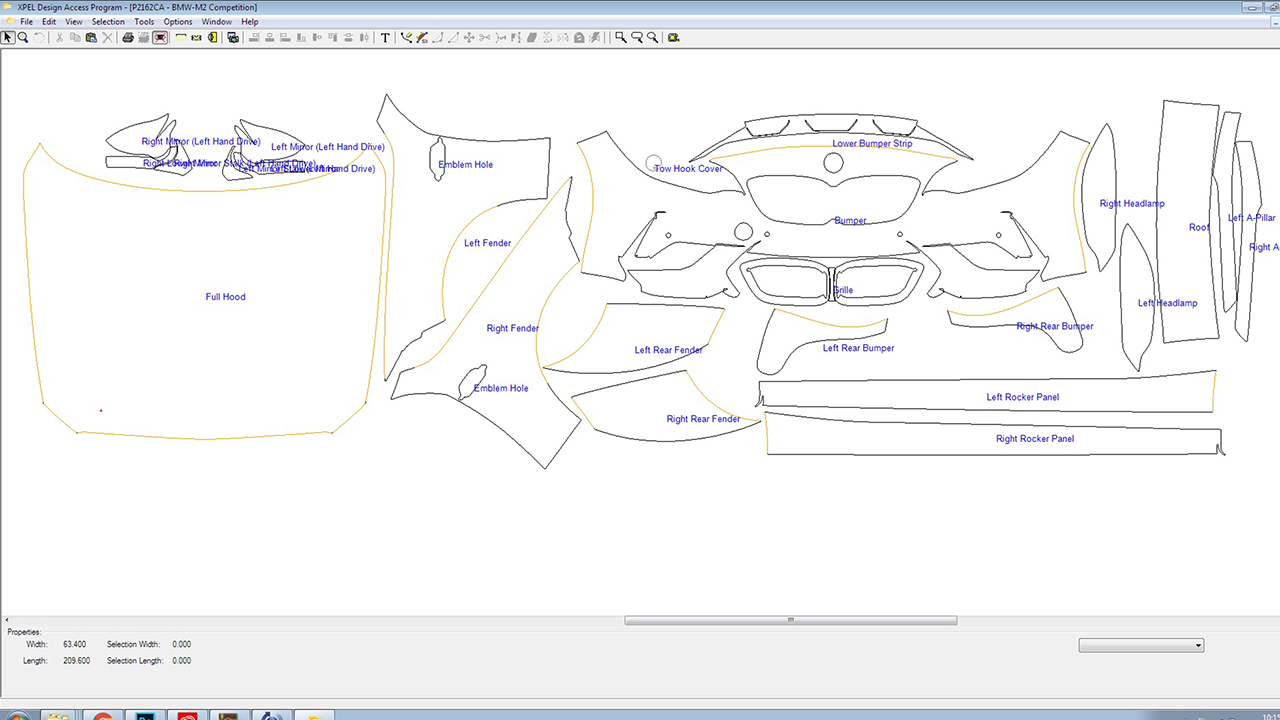Open the Edit menu
Image resolution: width=1280 pixels, height=720 pixels.
coord(49,21)
